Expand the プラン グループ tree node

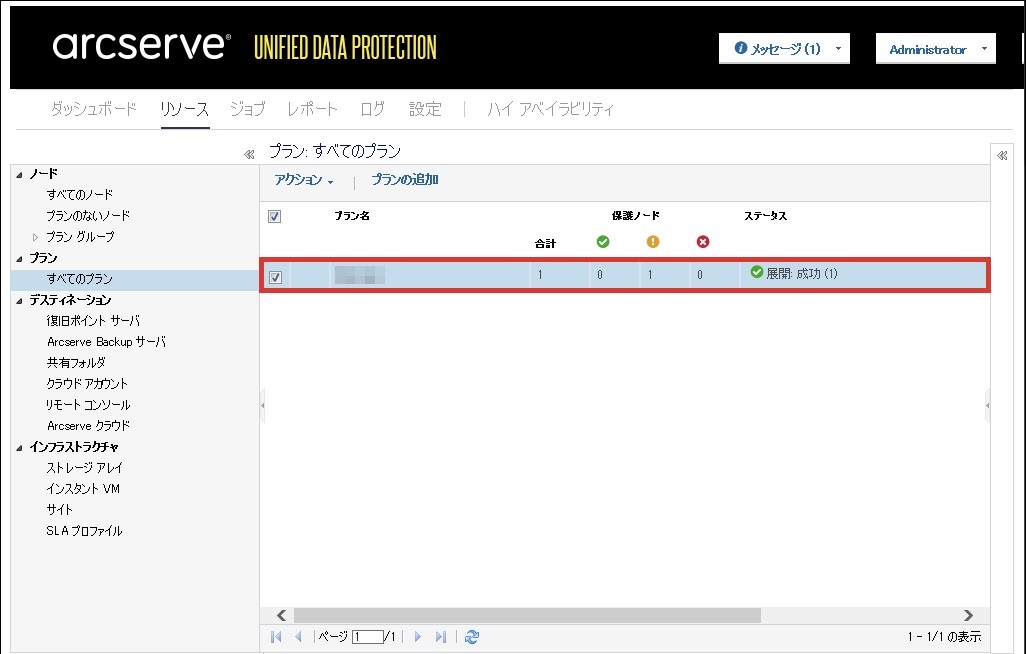pos(36,237)
